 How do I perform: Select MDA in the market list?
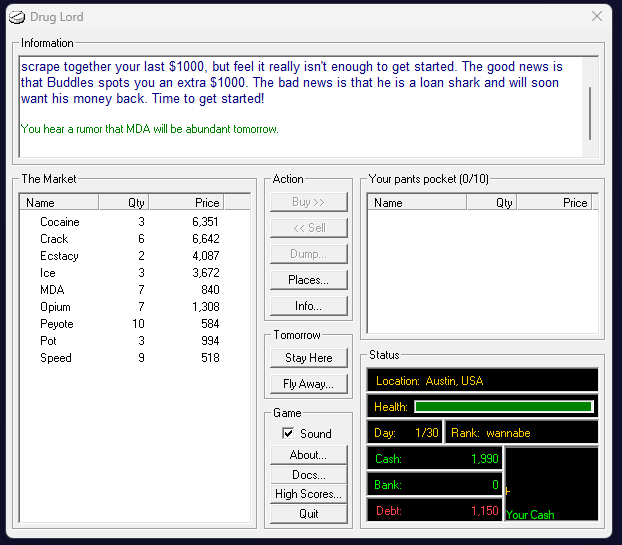(x=52, y=290)
